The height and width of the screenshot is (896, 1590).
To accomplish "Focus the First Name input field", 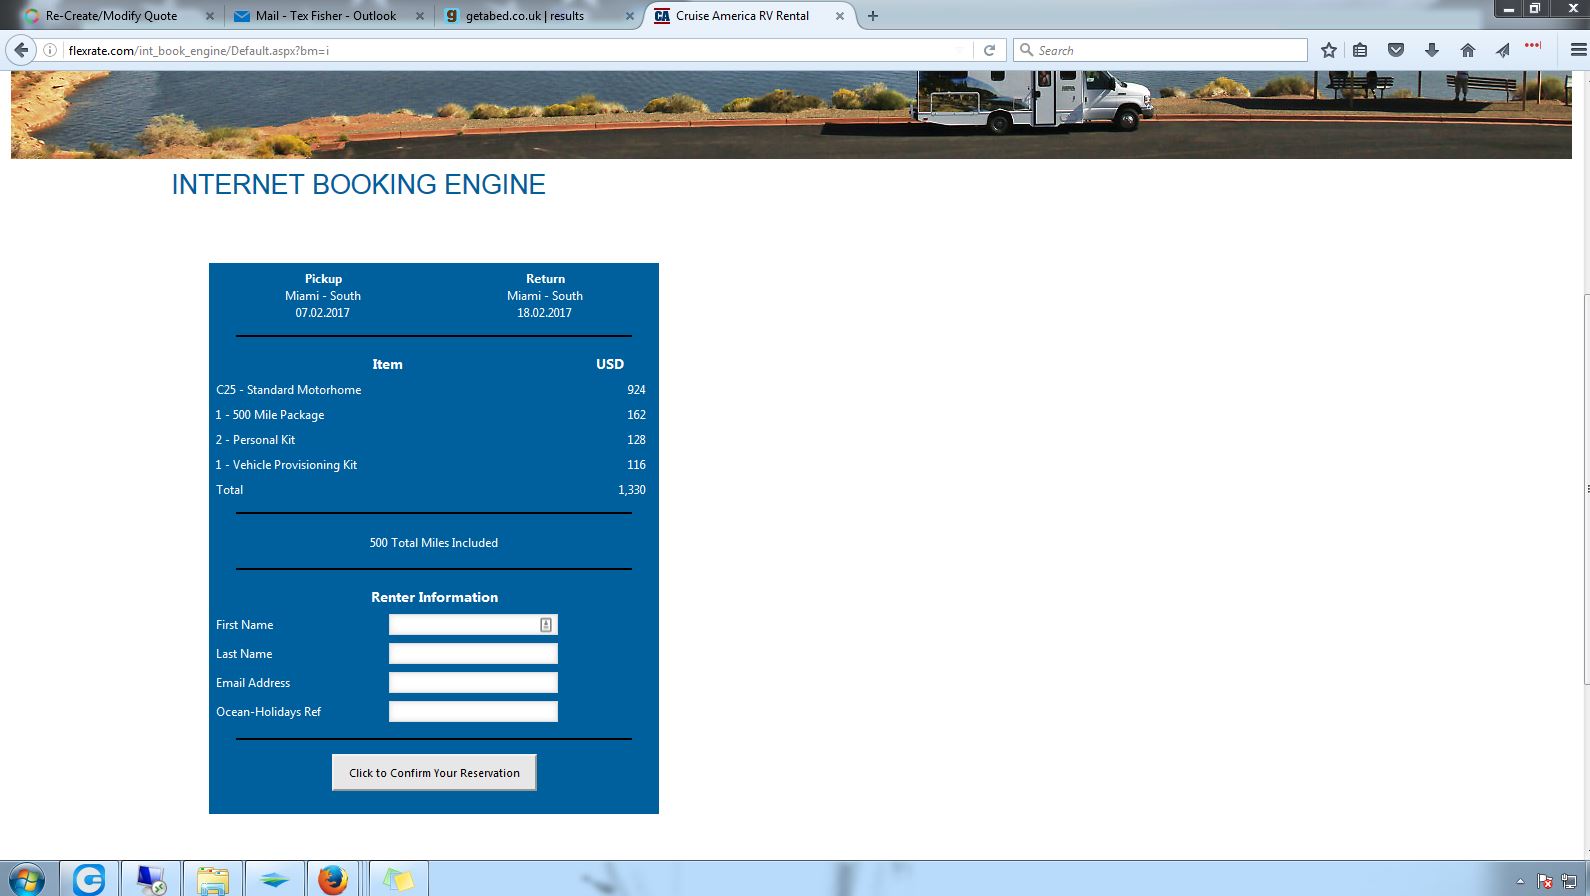I will tap(473, 625).
